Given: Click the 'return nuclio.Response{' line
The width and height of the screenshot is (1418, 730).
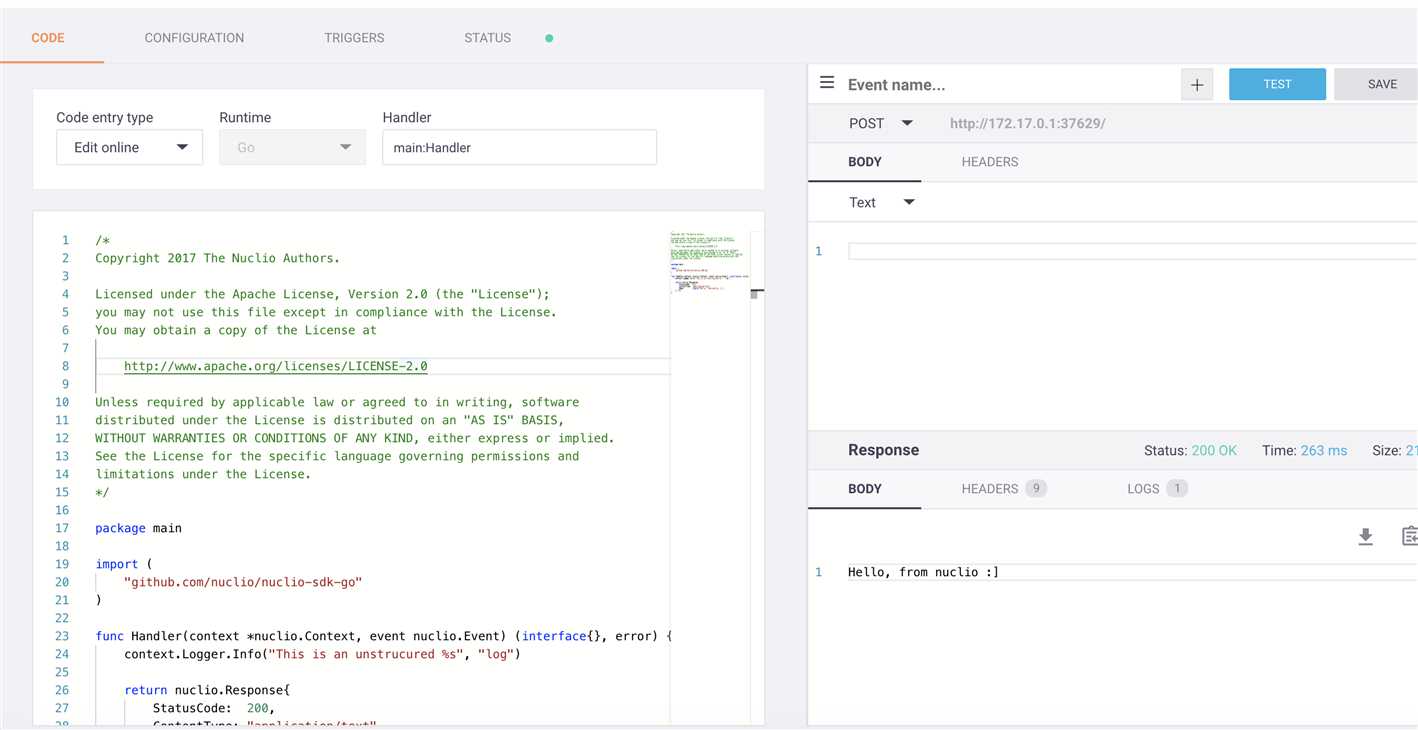Looking at the screenshot, I should [x=207, y=690].
